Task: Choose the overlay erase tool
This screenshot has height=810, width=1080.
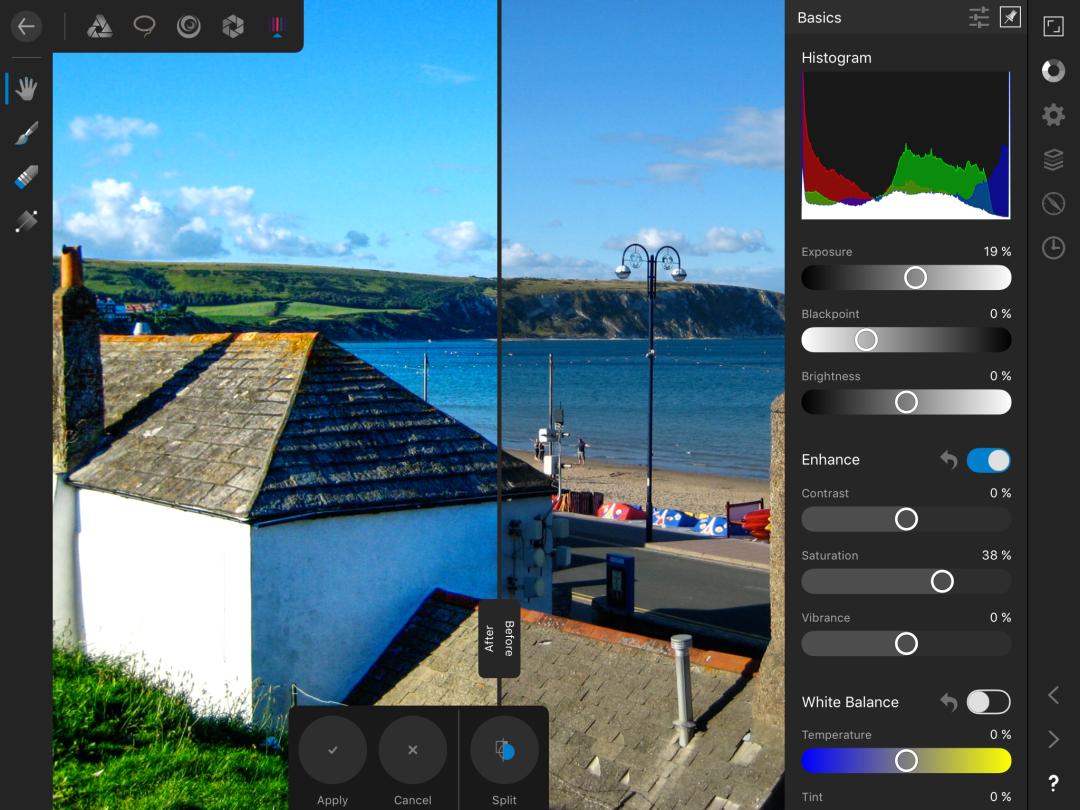Action: pyautogui.click(x=26, y=177)
